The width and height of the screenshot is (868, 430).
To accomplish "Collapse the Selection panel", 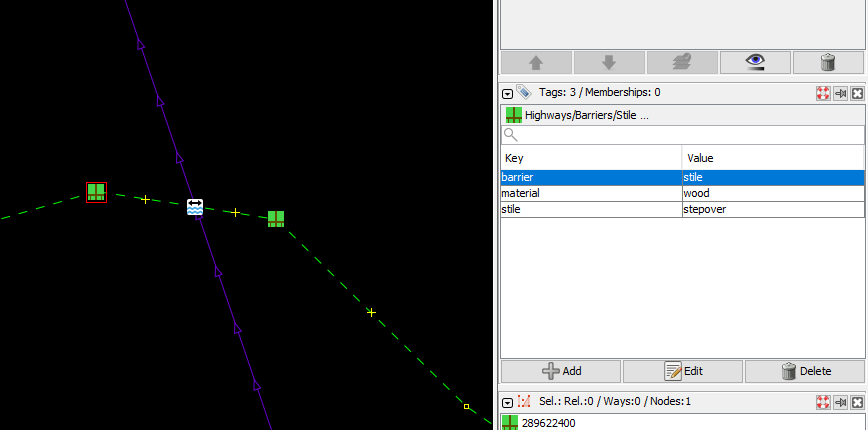I will point(508,402).
